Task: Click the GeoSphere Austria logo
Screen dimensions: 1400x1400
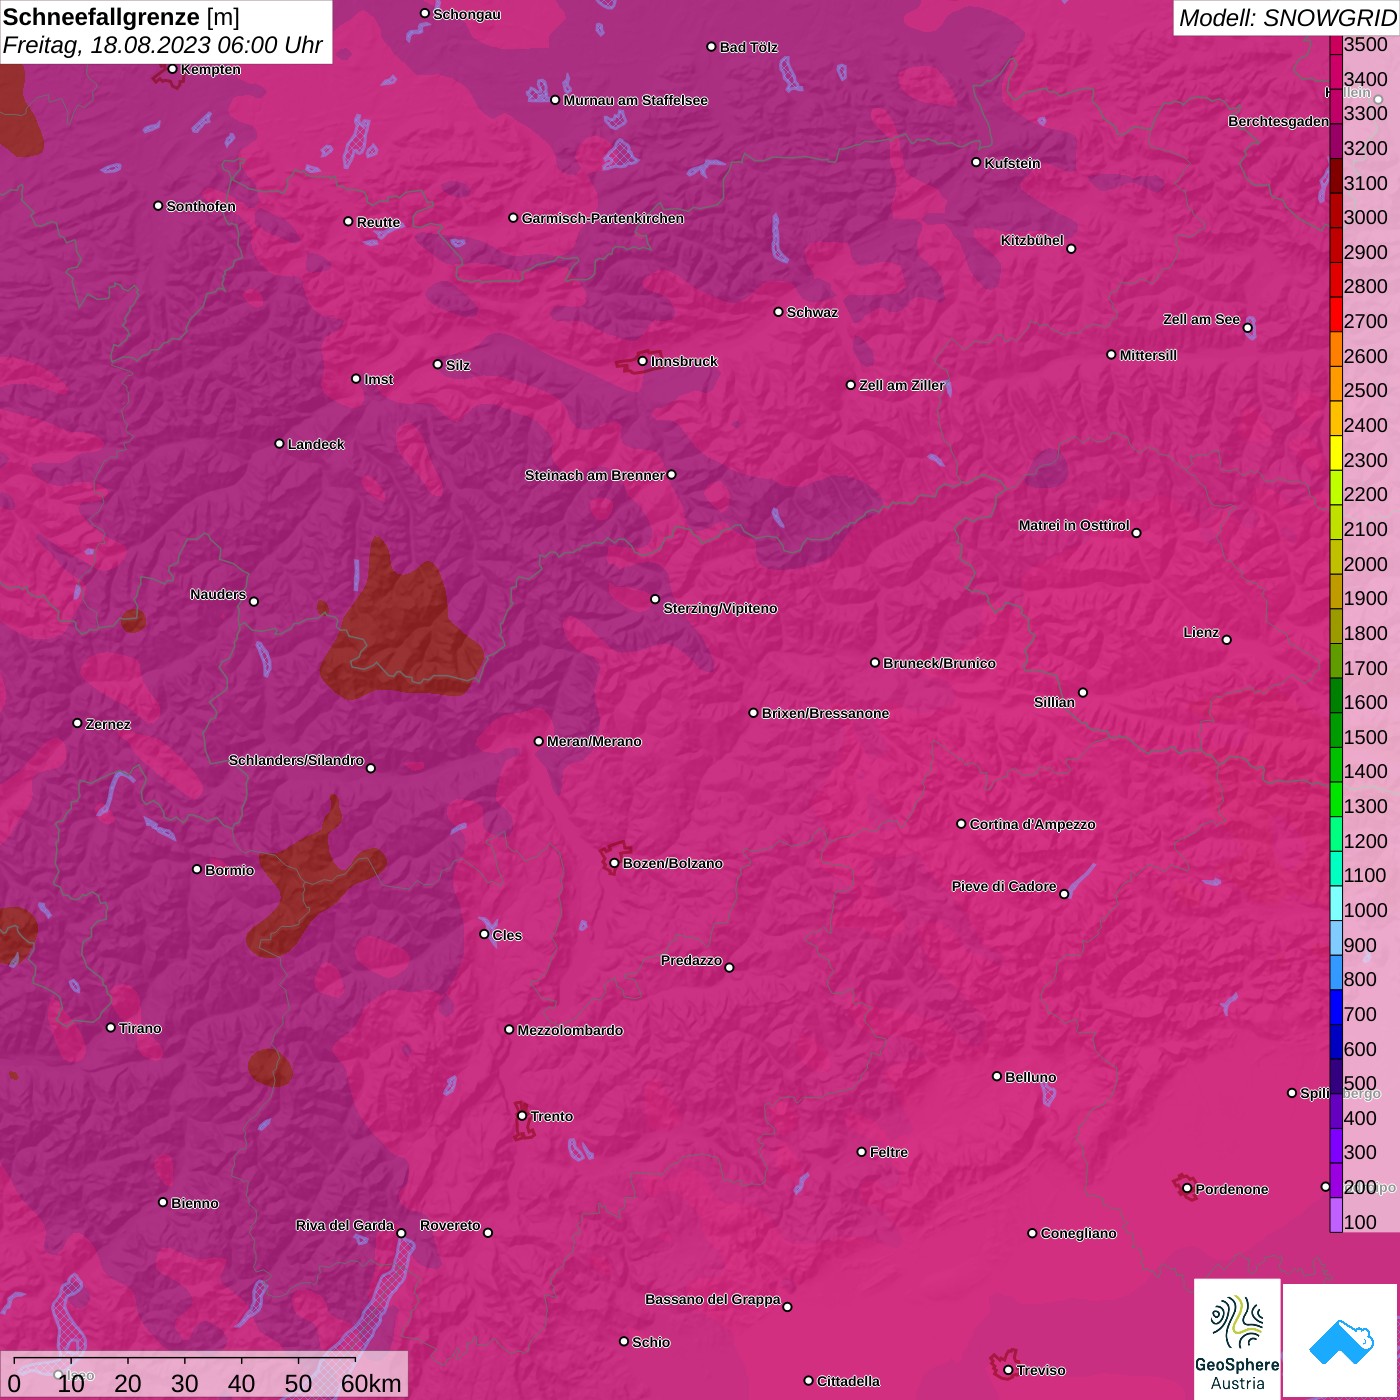Action: [x=1237, y=1338]
